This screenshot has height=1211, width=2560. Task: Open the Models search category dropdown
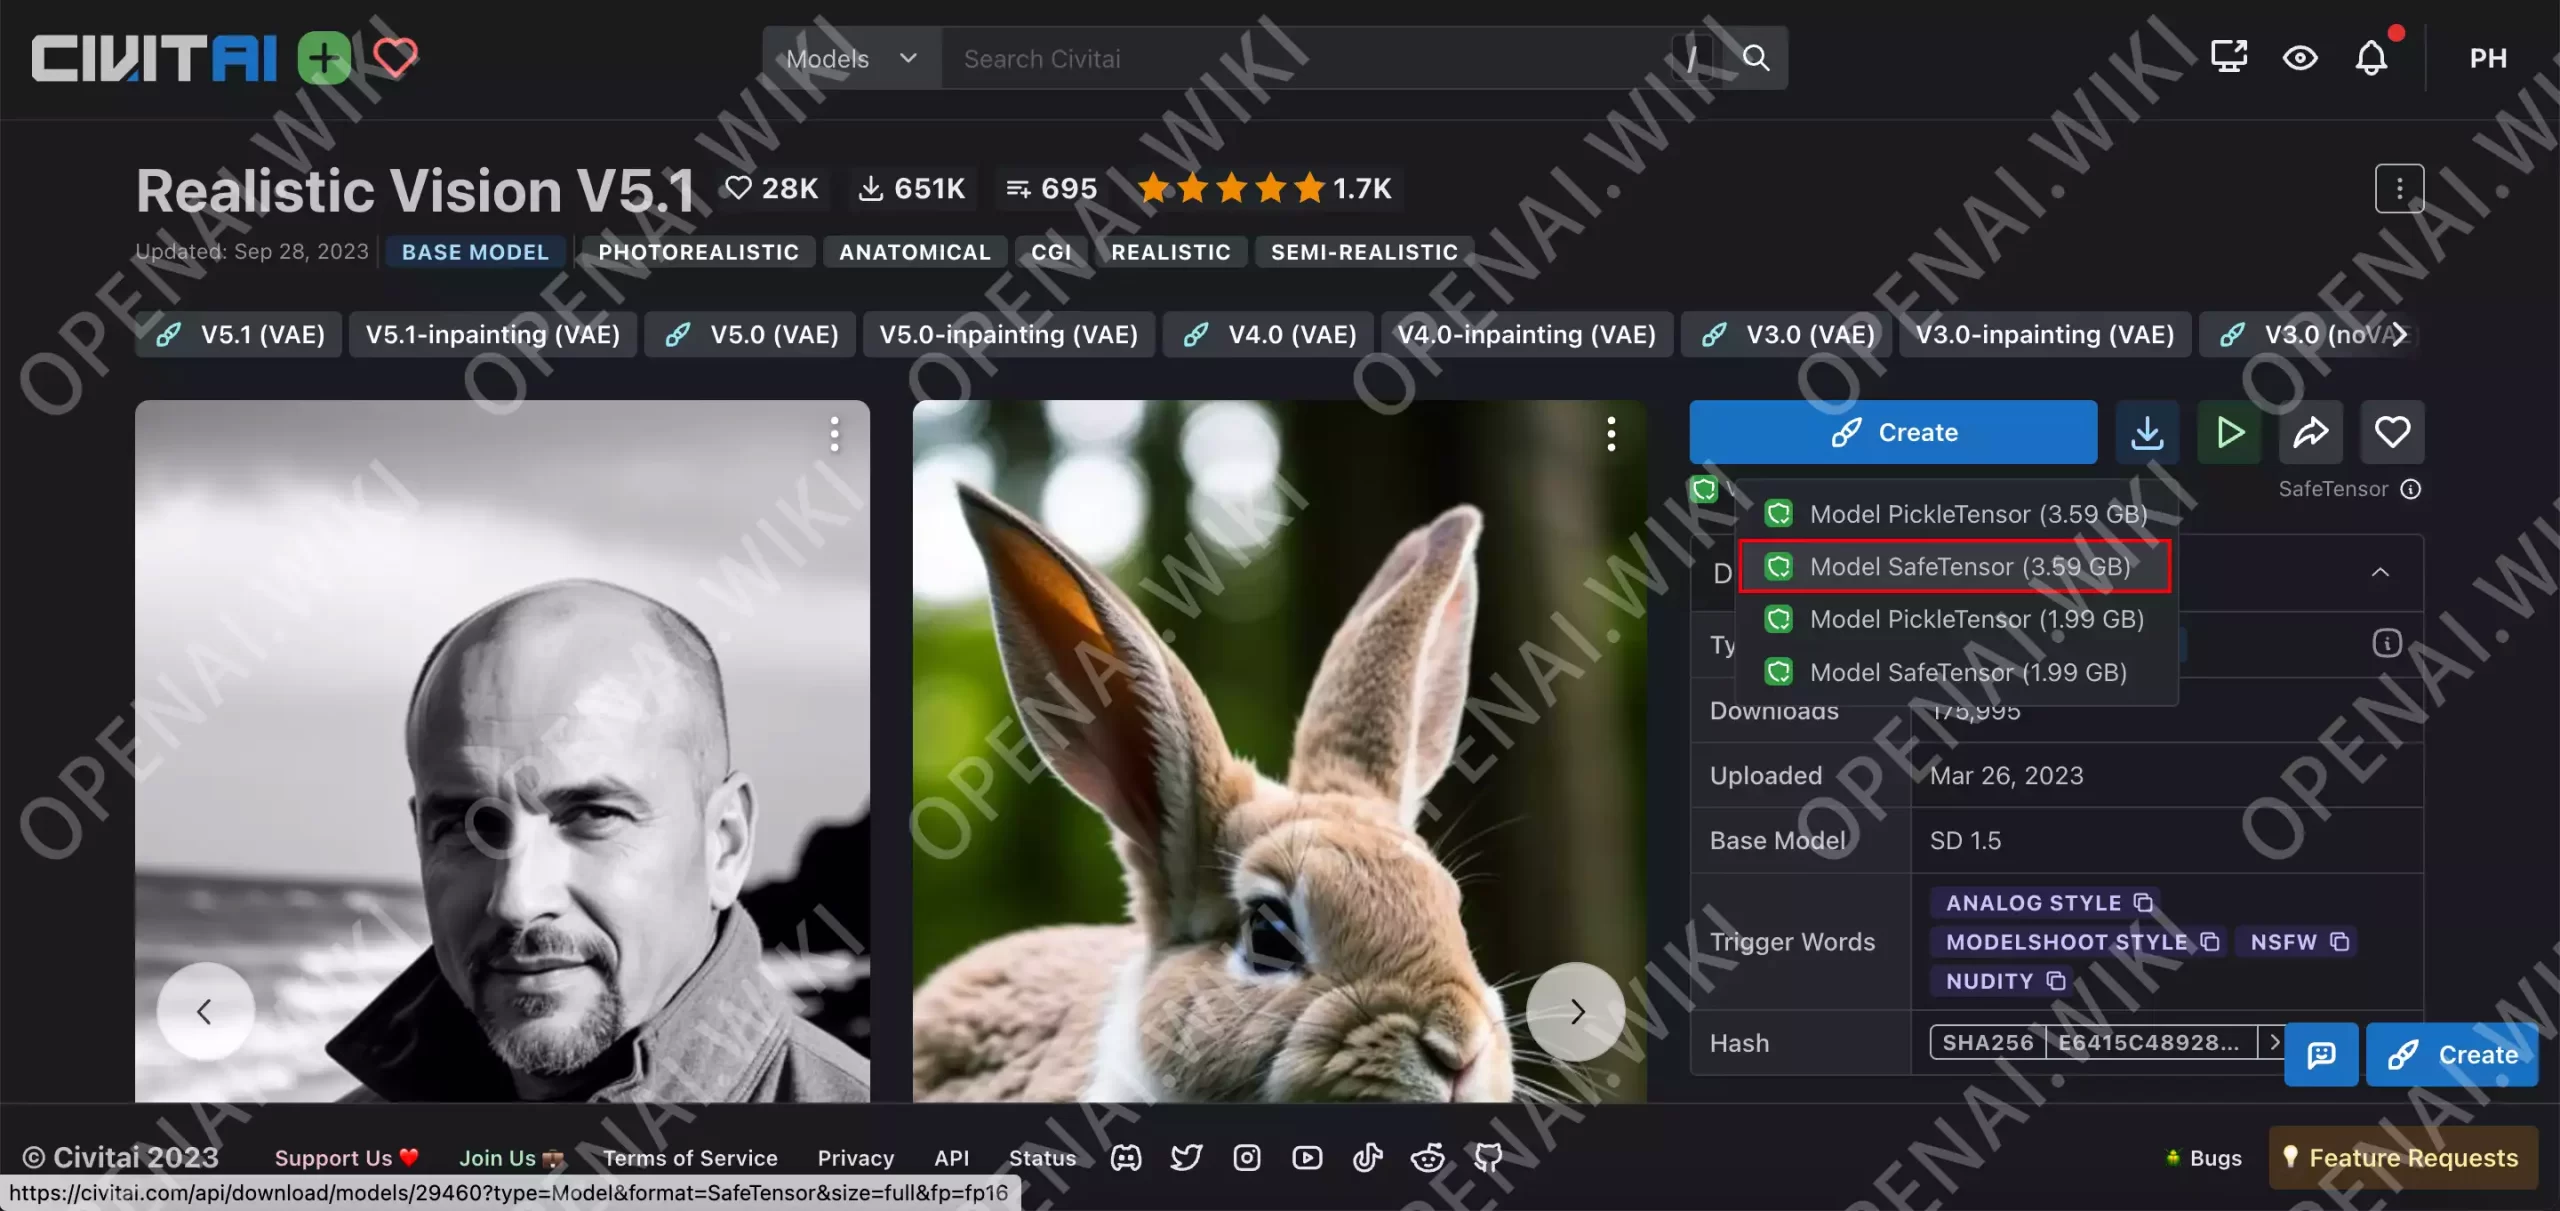(851, 58)
